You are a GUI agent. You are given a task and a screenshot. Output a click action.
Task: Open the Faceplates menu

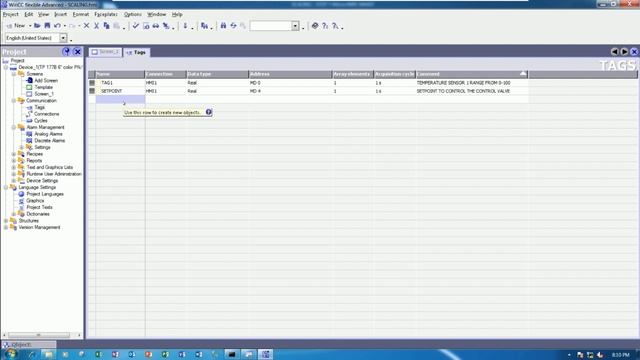pos(106,14)
